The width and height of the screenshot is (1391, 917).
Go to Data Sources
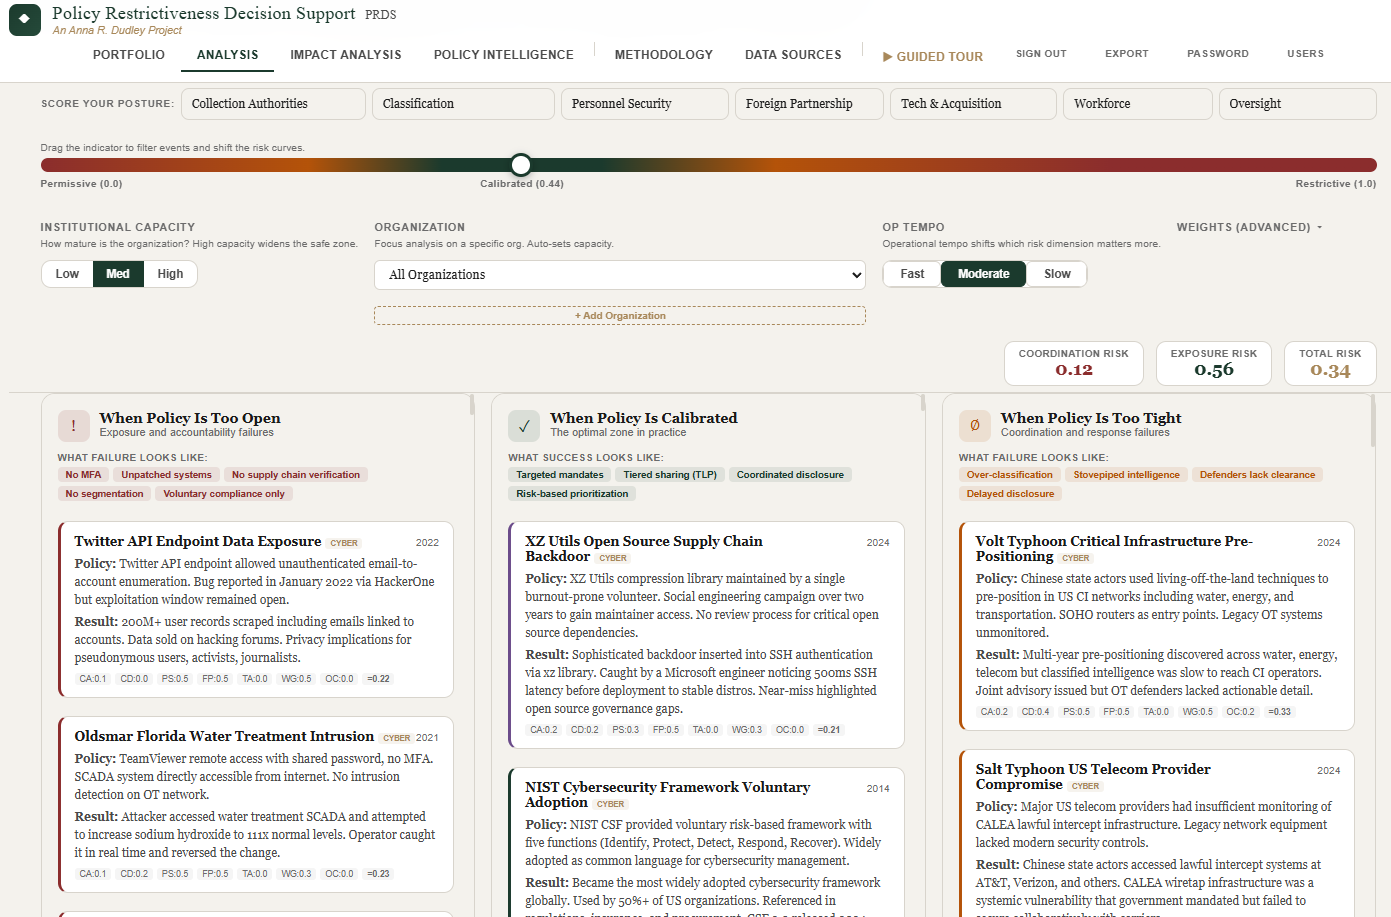[x=793, y=55]
